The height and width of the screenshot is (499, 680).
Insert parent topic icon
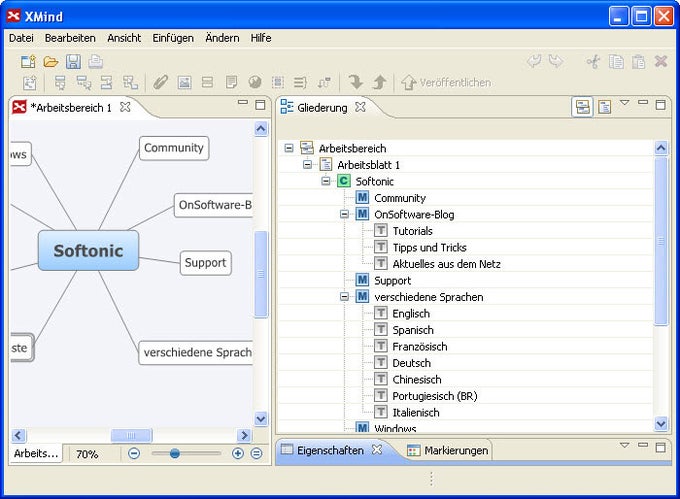[130, 82]
